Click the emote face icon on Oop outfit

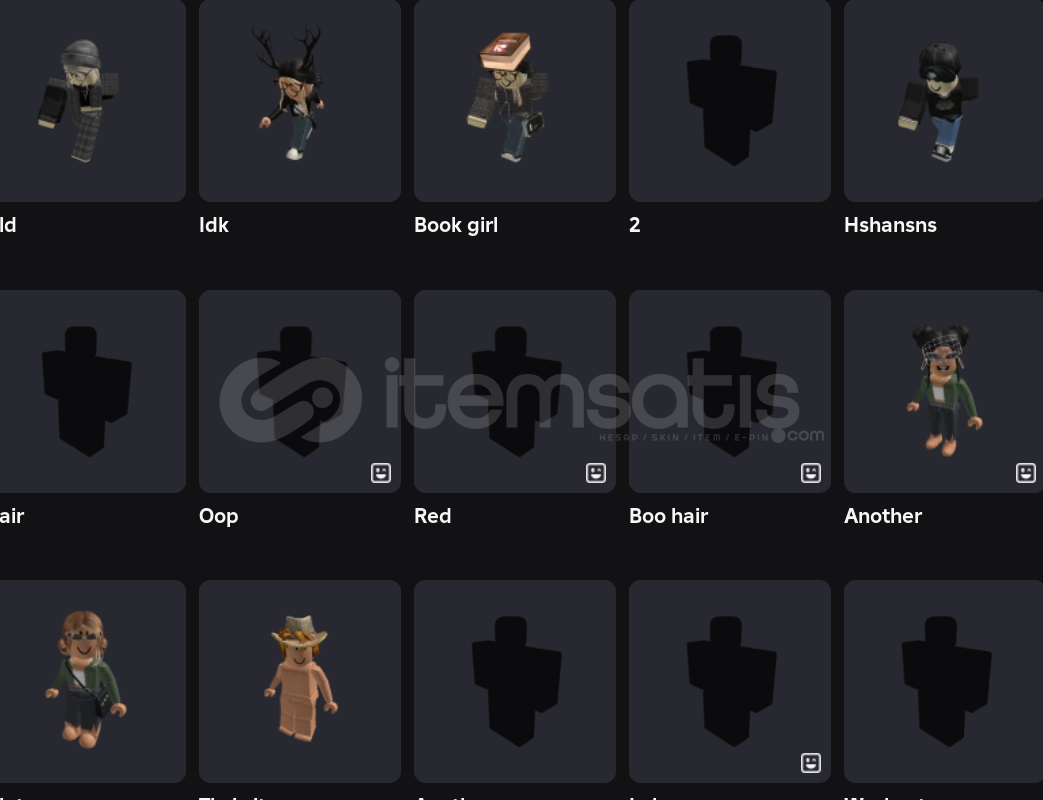click(x=380, y=473)
